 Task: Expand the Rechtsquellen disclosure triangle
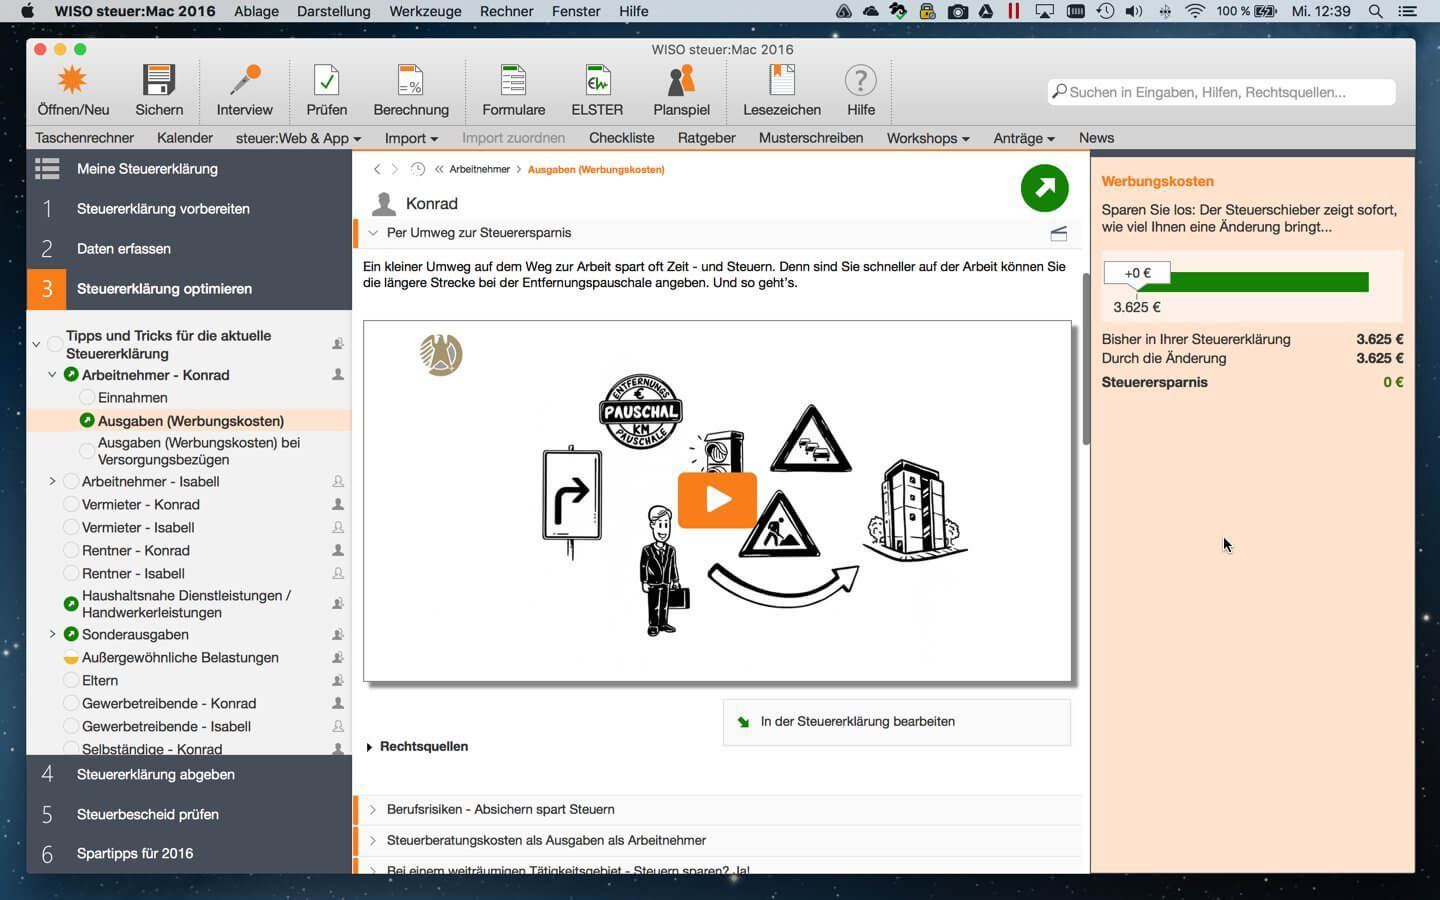click(x=370, y=747)
